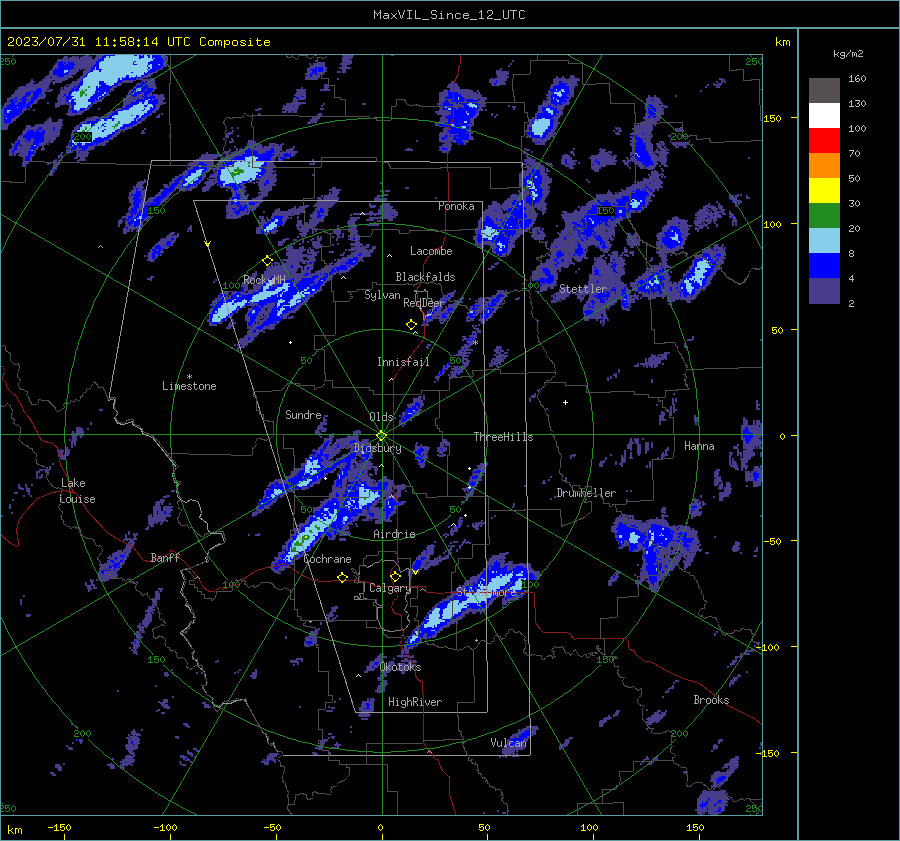The width and height of the screenshot is (900, 841).
Task: Click the yellow diamond marker near RockyMH
Action: (267, 261)
